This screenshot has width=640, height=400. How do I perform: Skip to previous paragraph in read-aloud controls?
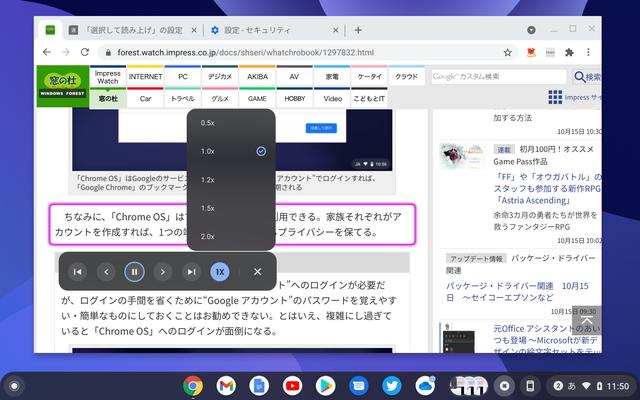78,272
